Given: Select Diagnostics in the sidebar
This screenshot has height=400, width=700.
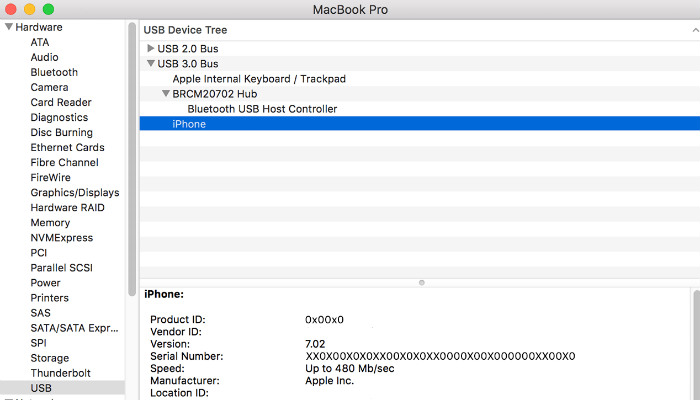Looking at the screenshot, I should coord(59,117).
